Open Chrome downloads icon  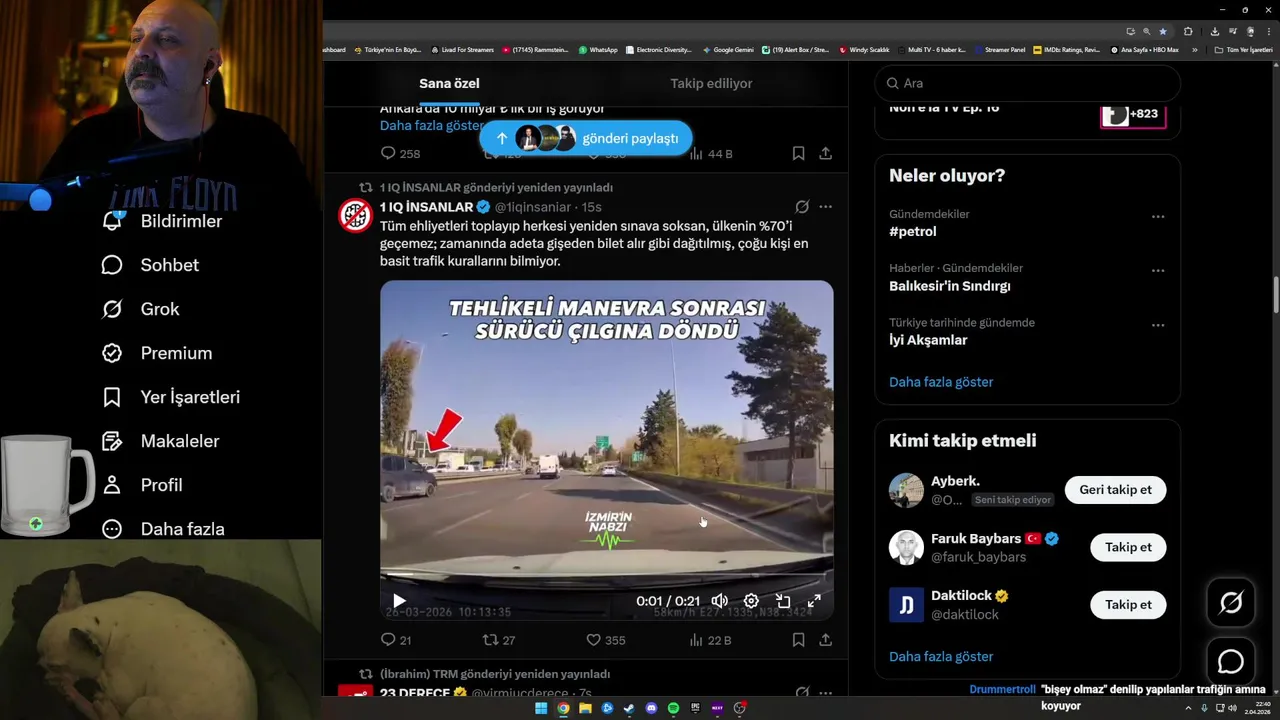(x=1215, y=31)
